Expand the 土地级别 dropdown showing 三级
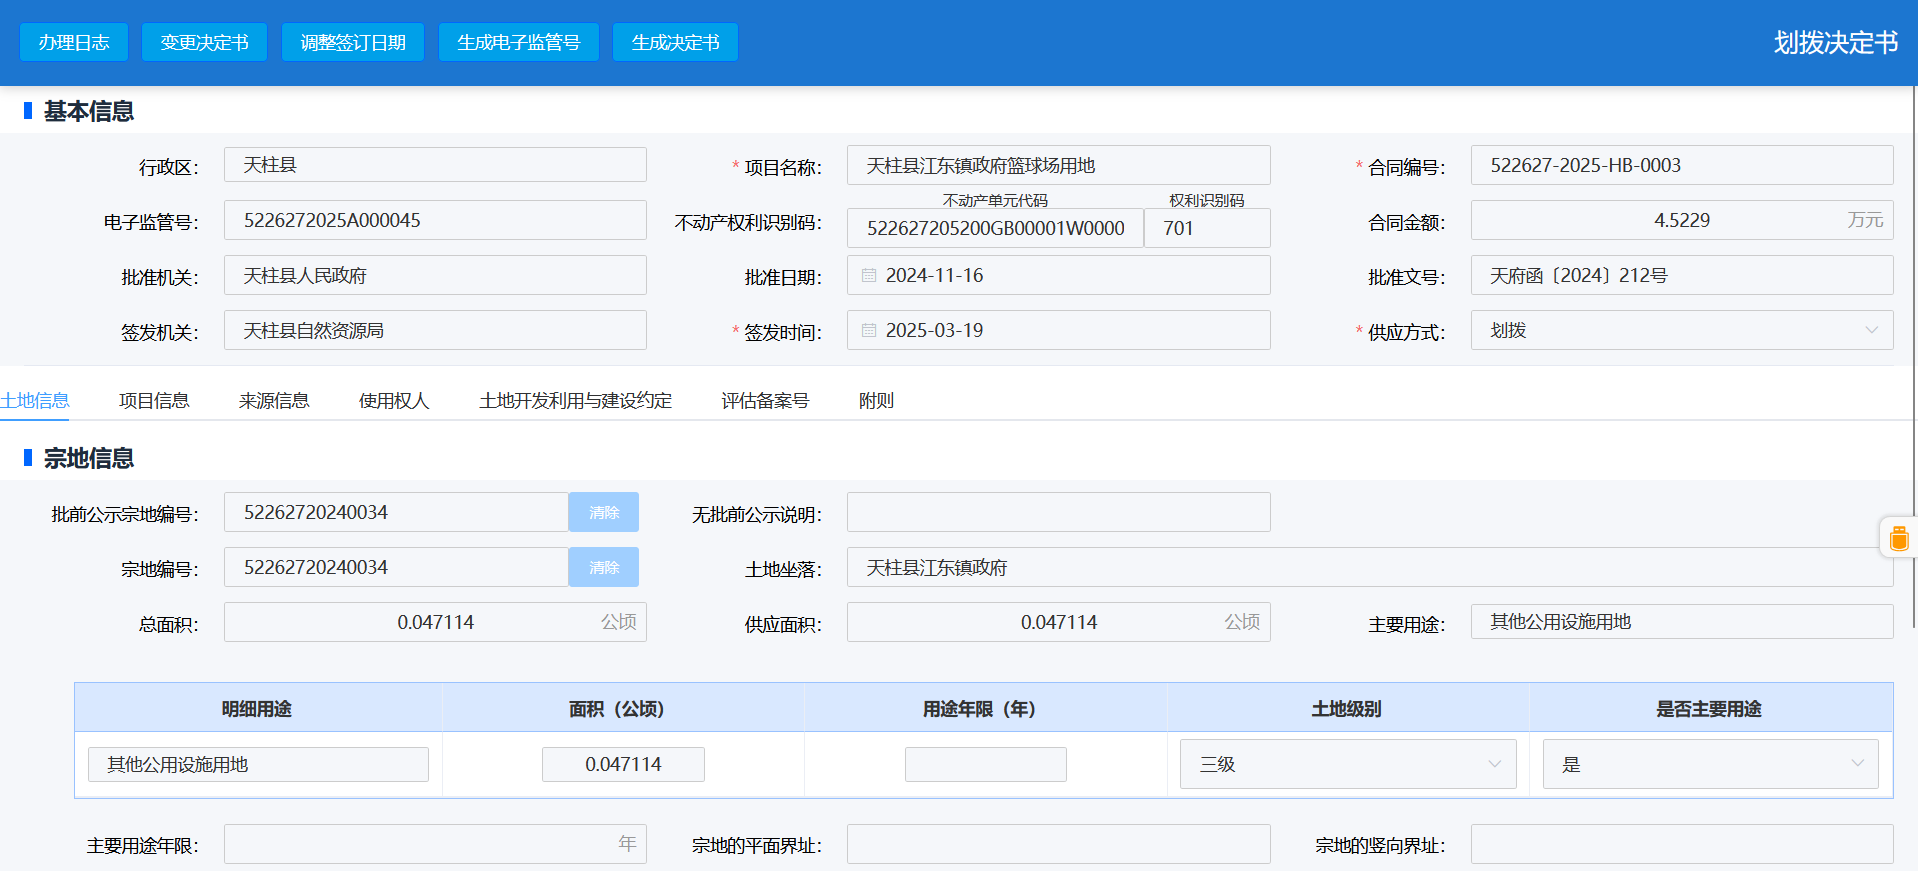This screenshot has height=871, width=1918. click(1348, 764)
